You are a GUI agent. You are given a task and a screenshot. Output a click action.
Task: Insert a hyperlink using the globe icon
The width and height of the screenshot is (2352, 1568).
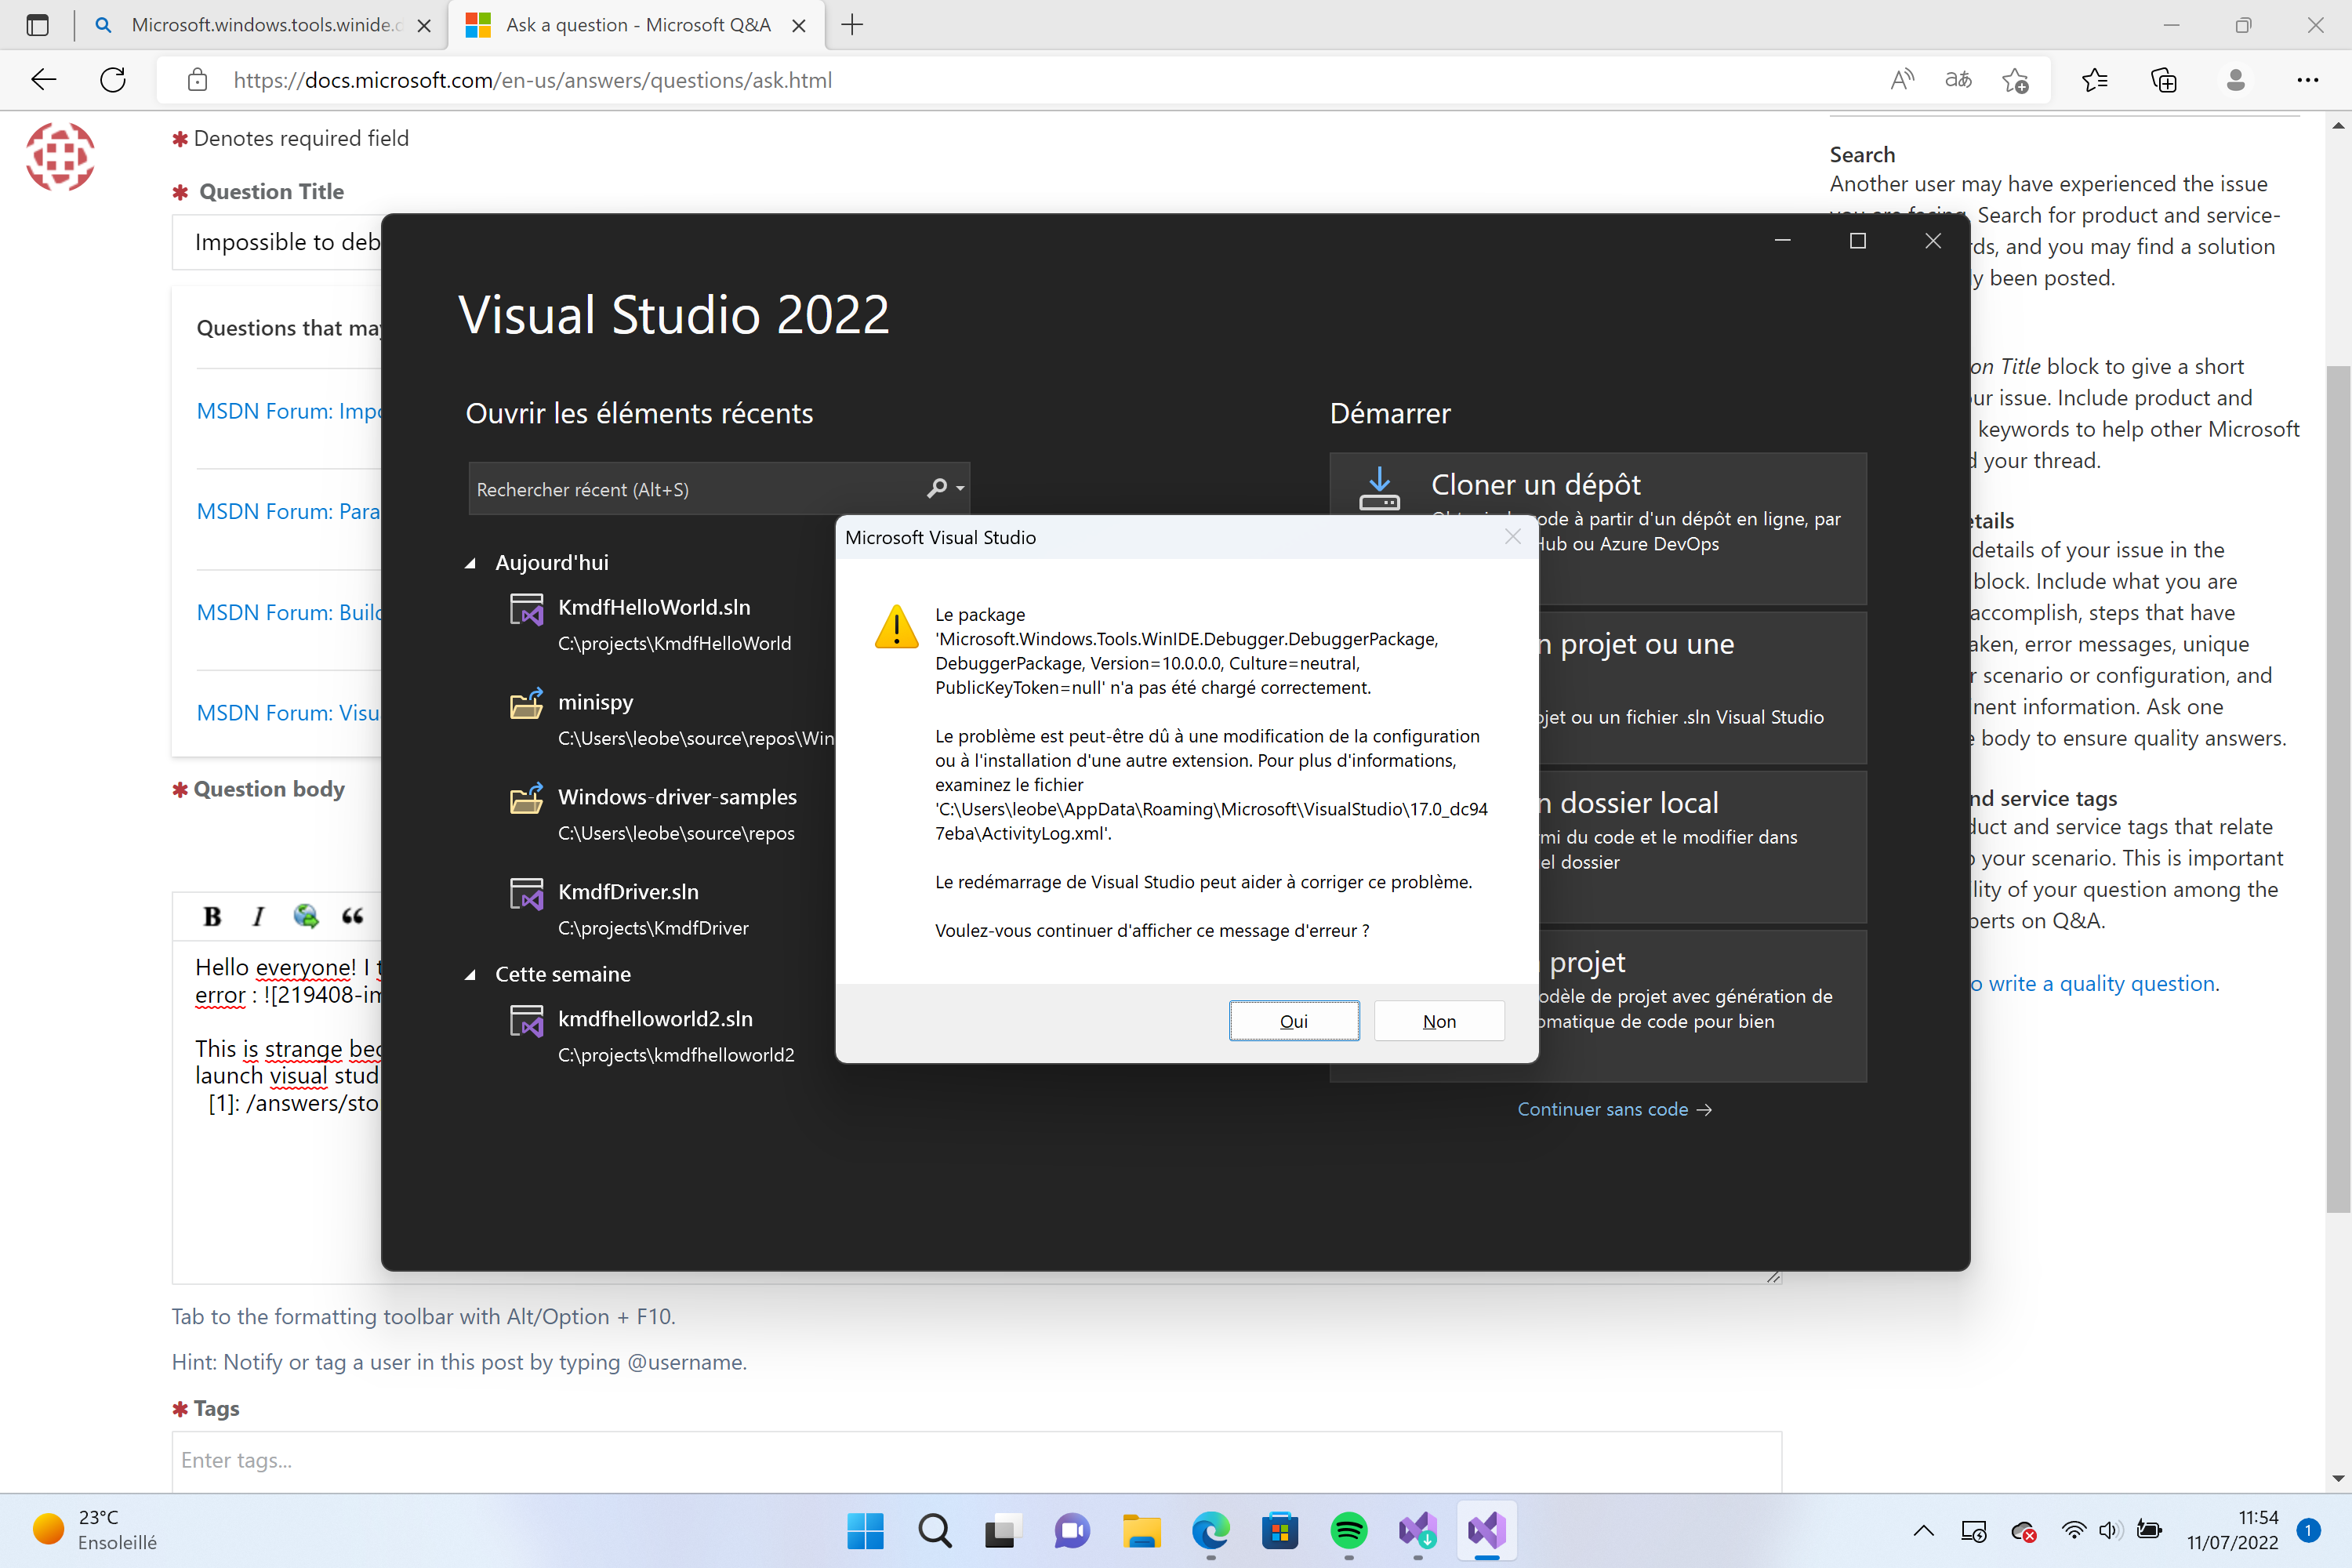click(x=305, y=916)
